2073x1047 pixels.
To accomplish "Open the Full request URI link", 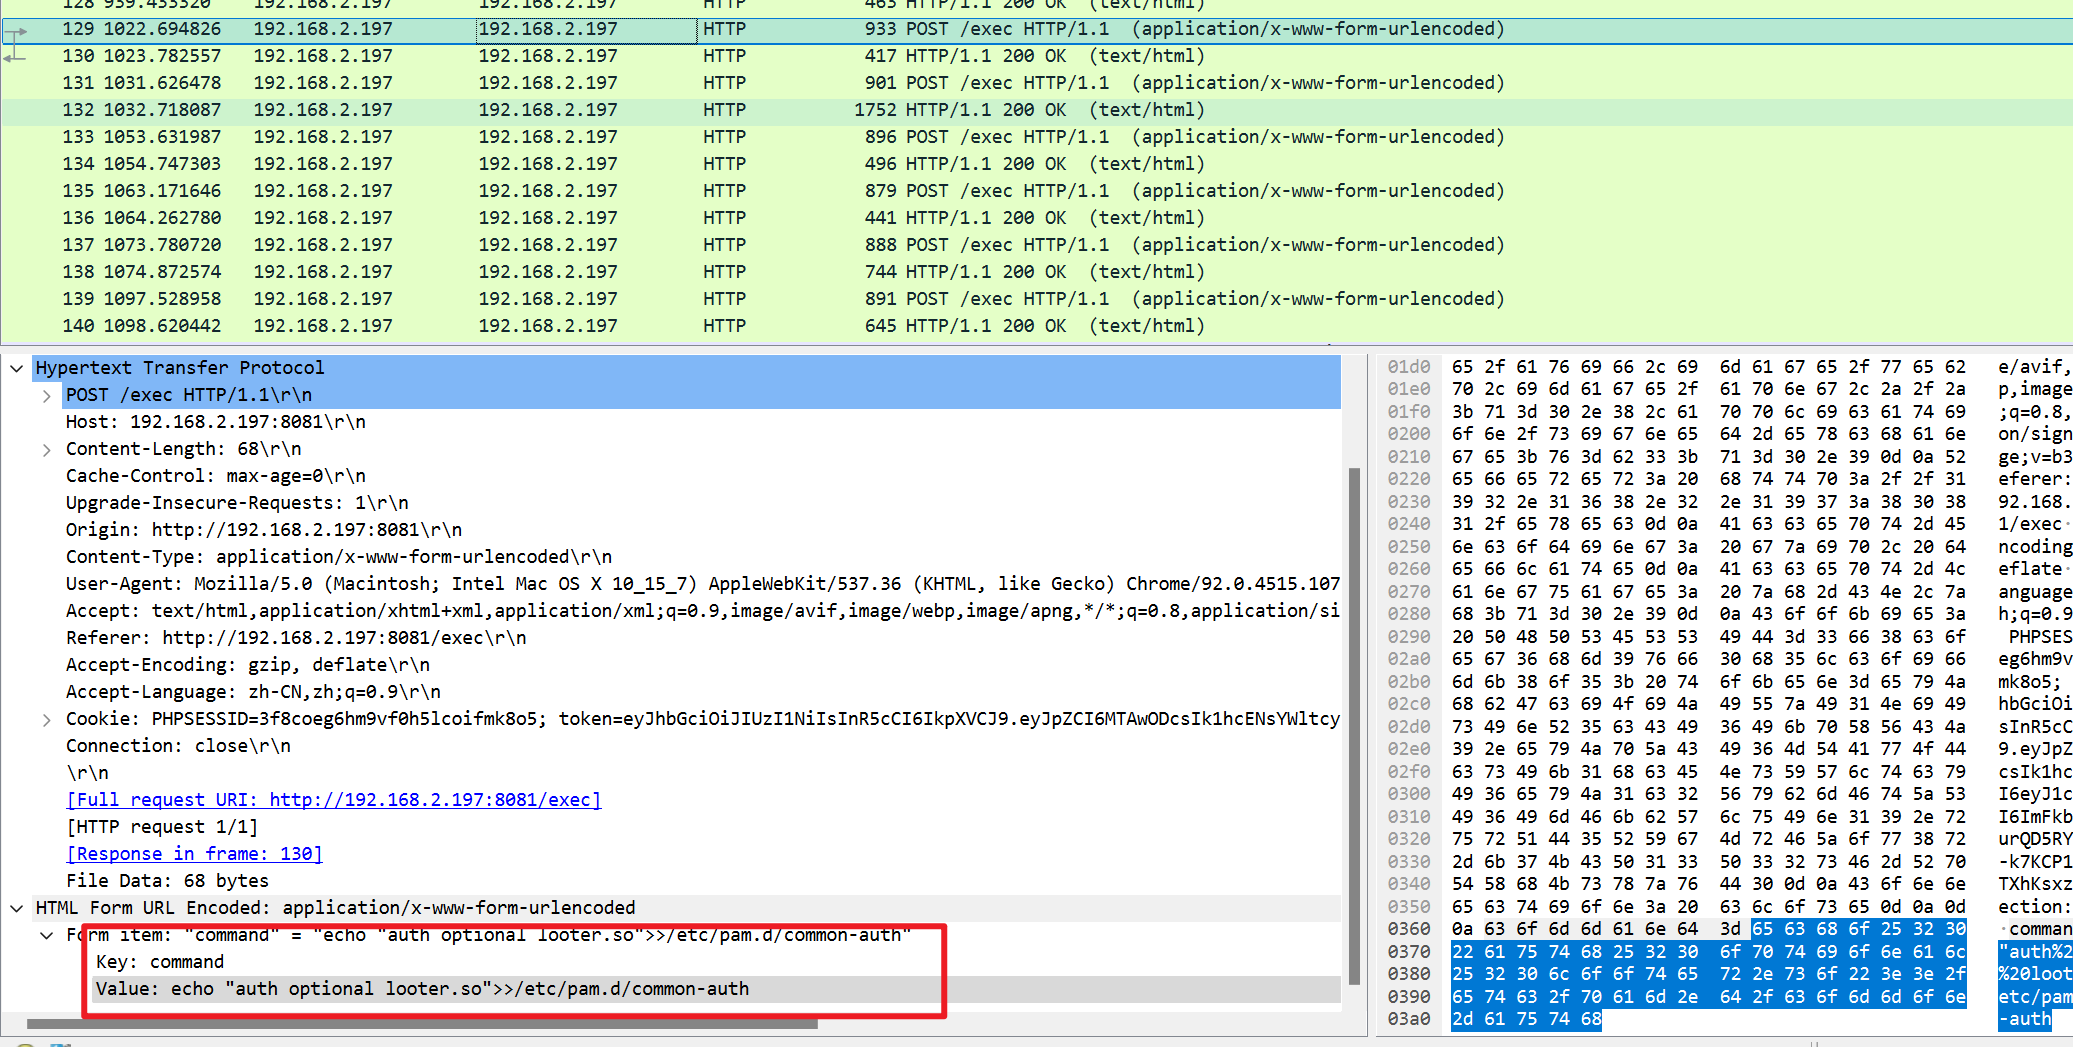I will pos(333,800).
